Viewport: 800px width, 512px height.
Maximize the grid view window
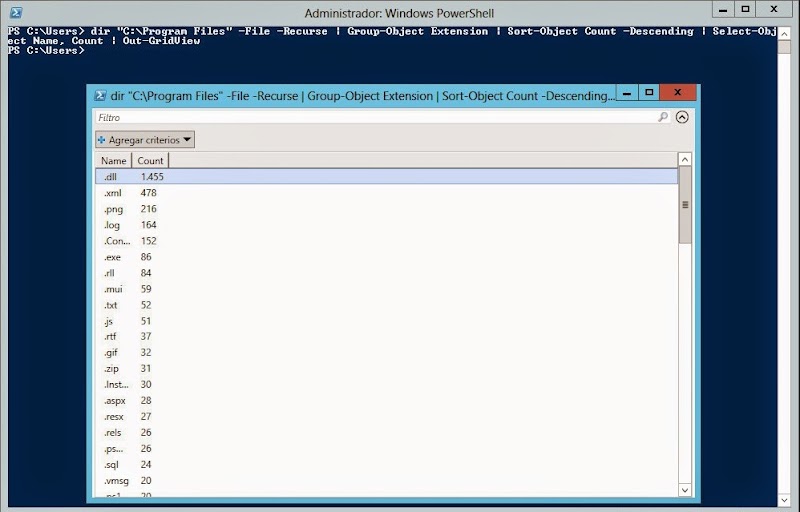point(649,93)
